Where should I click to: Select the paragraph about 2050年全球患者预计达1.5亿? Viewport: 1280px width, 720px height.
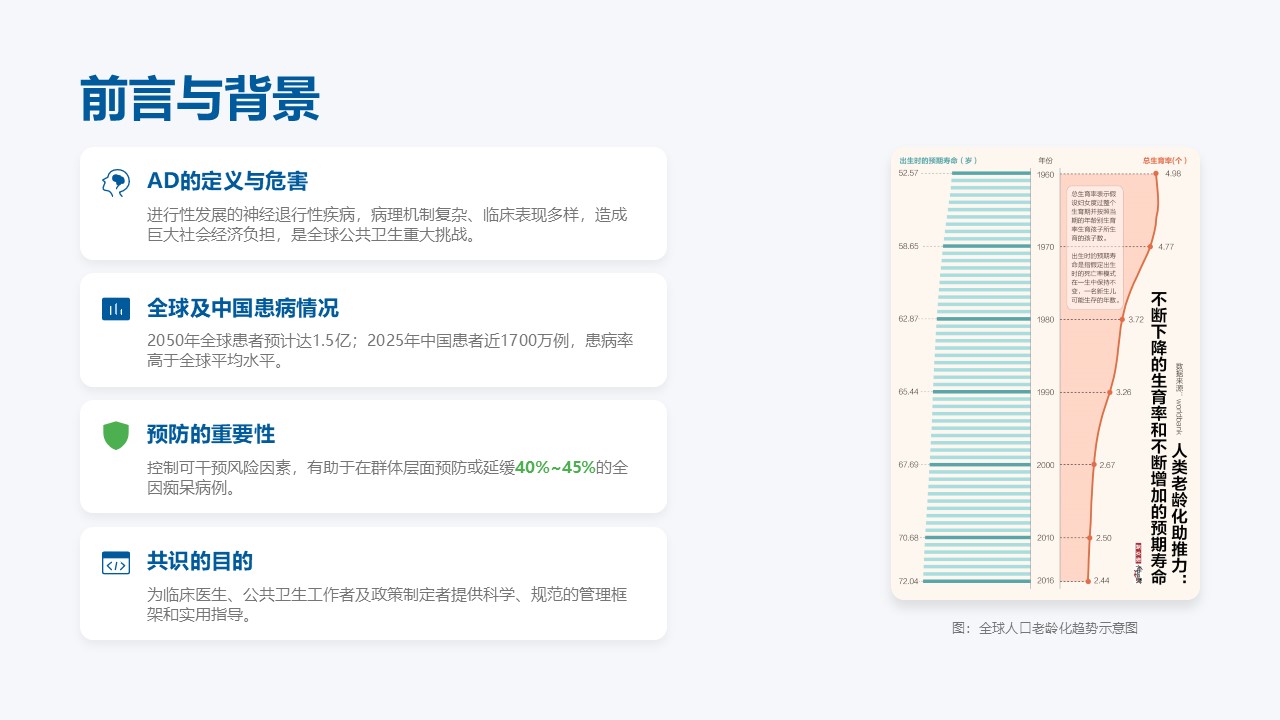pyautogui.click(x=390, y=351)
